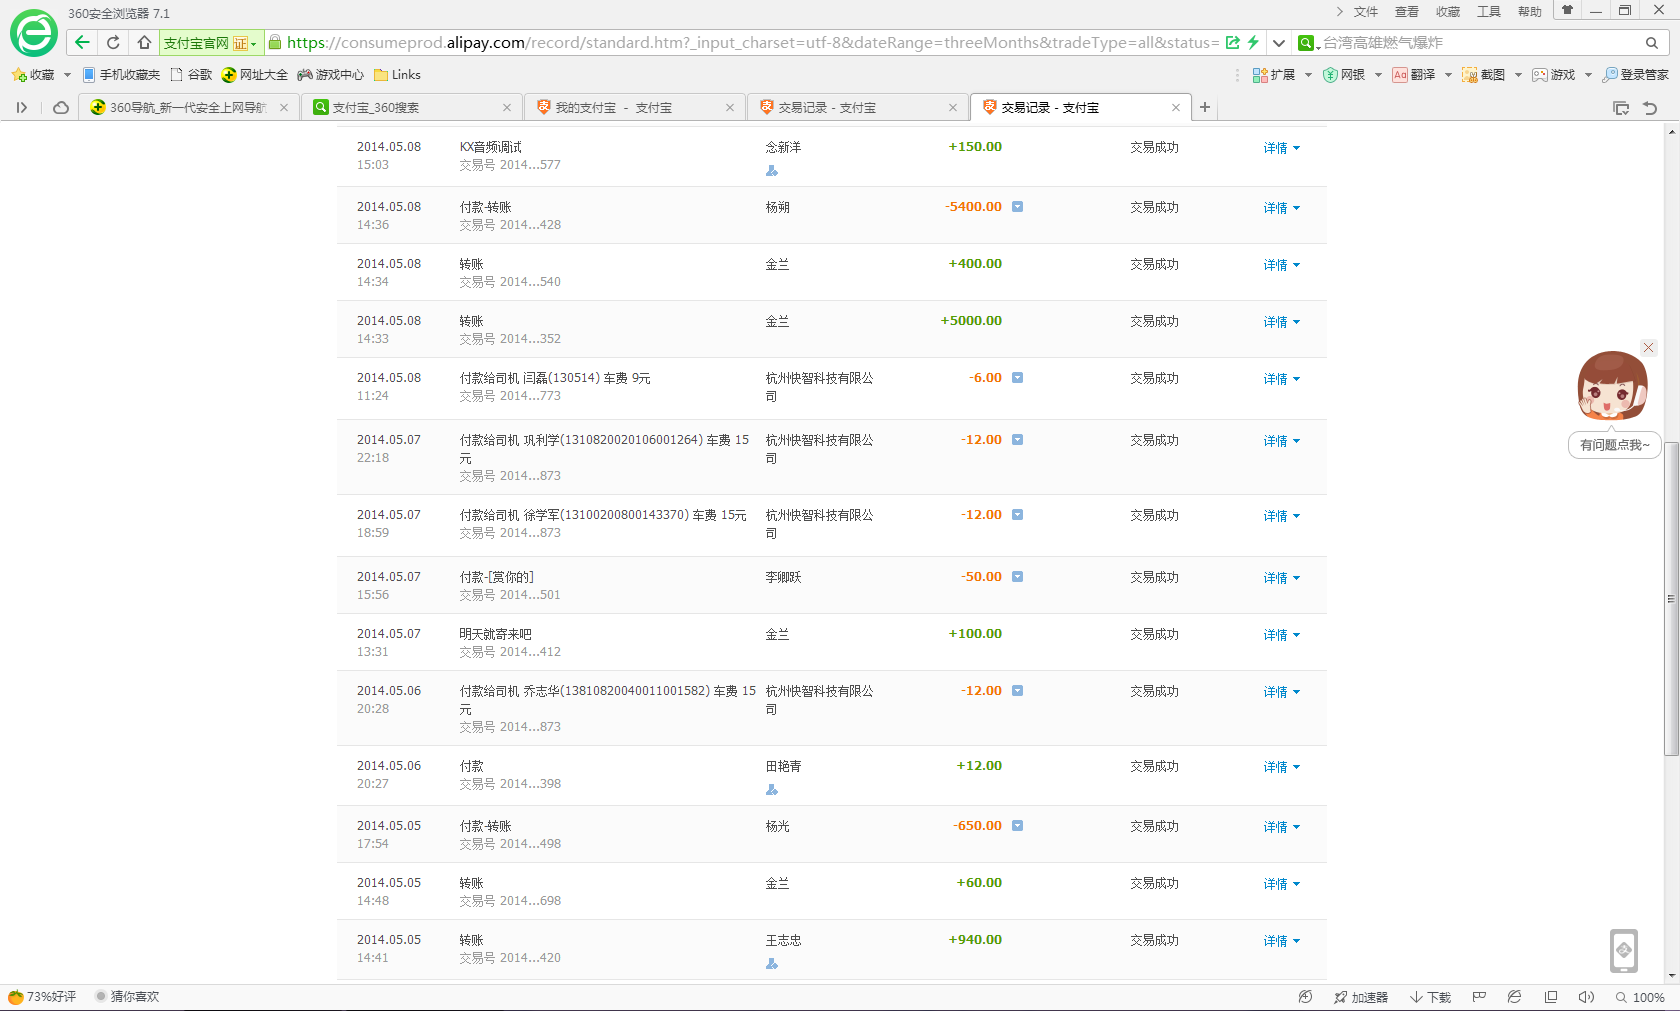Click the page vertical scrollbar thumb
Screen dimensions: 1680x1011
(x=1671, y=598)
